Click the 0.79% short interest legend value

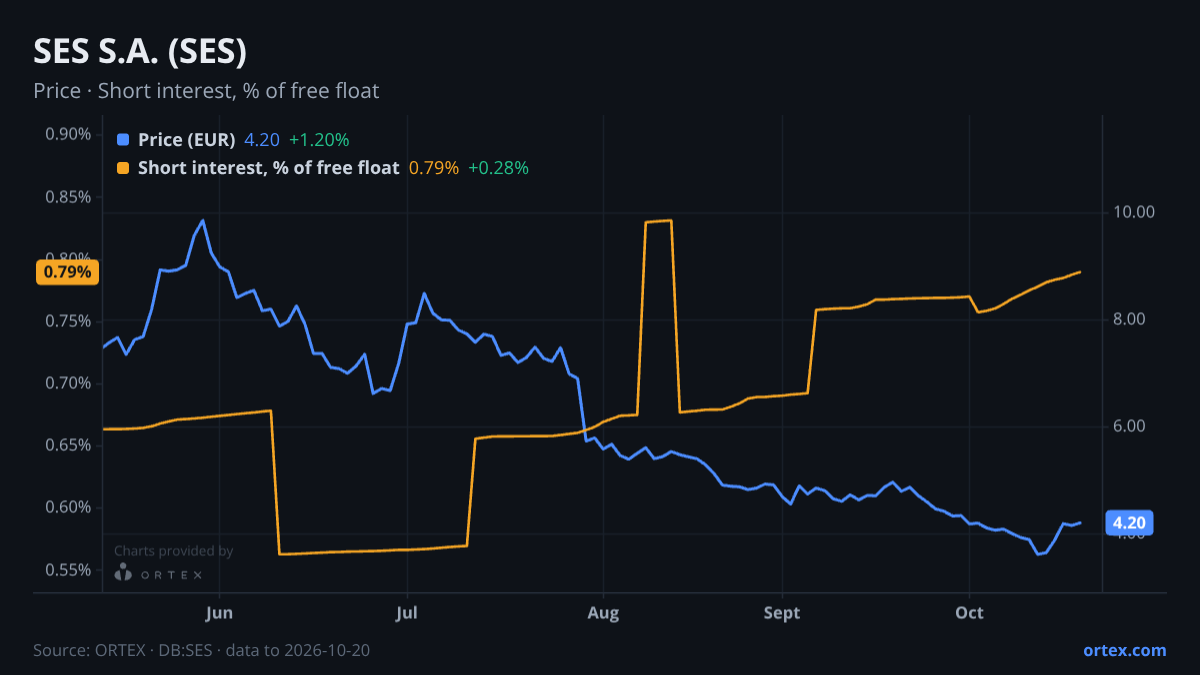pos(434,168)
